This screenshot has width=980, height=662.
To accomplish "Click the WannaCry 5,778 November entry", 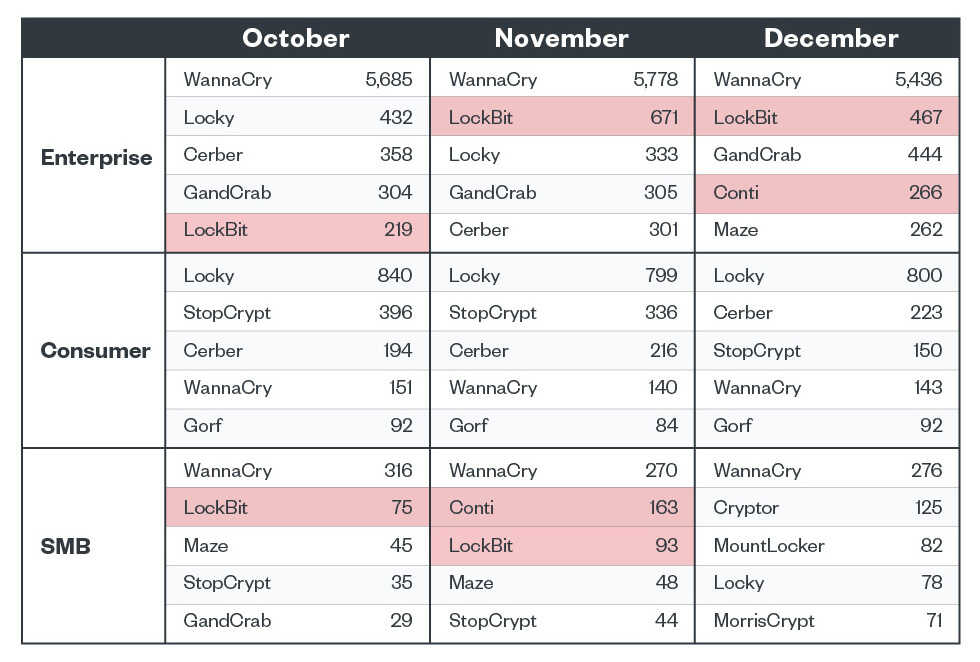I will coord(562,80).
